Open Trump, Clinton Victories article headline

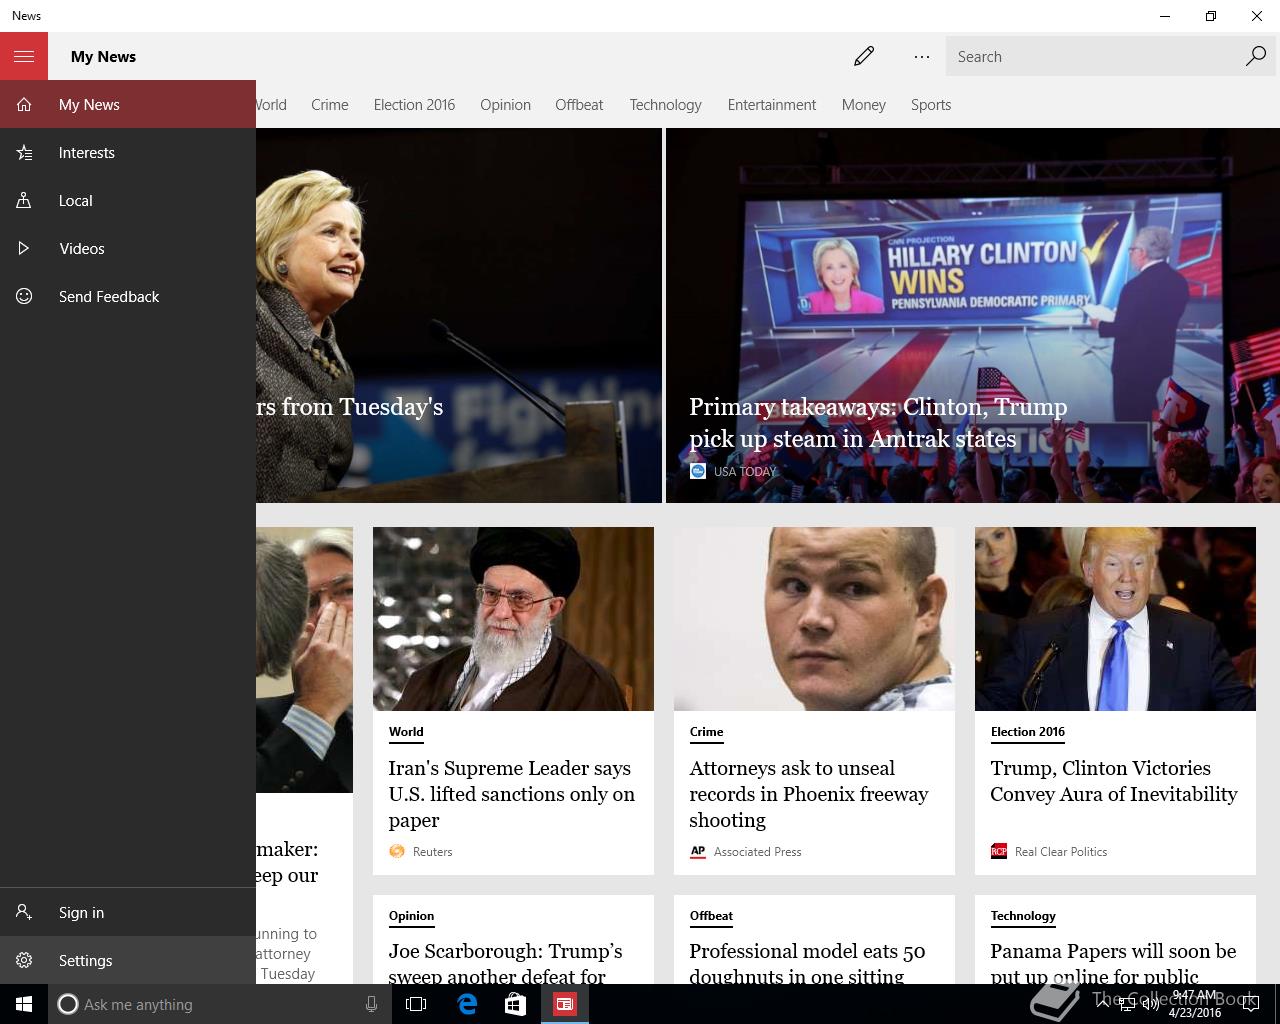pyautogui.click(x=1114, y=781)
